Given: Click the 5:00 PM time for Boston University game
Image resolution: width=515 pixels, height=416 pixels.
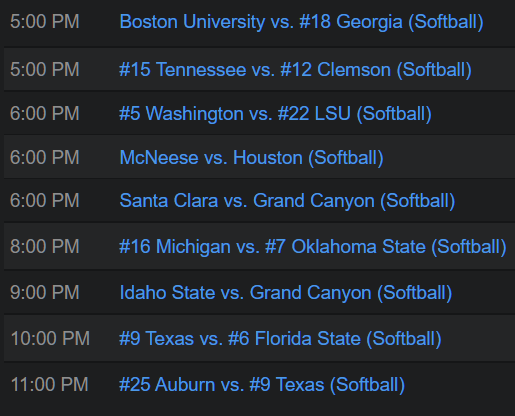Looking at the screenshot, I should 45,22.
